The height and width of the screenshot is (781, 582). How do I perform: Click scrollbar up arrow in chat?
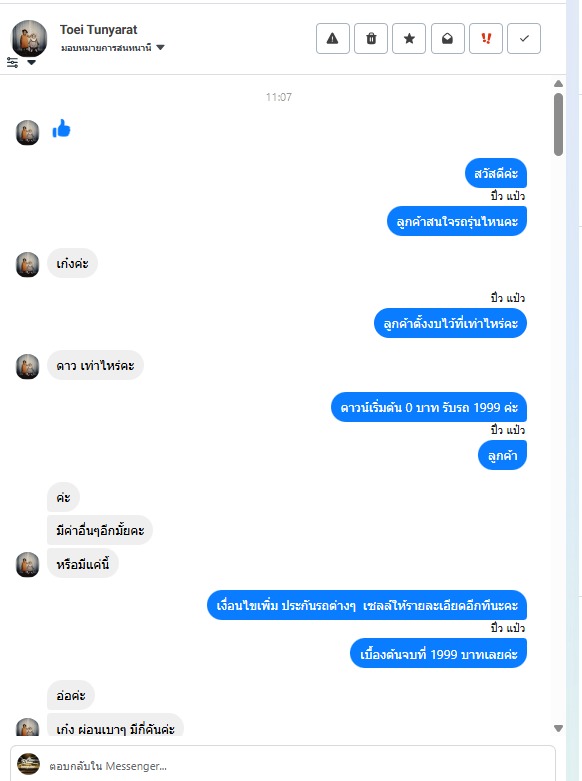click(x=559, y=84)
